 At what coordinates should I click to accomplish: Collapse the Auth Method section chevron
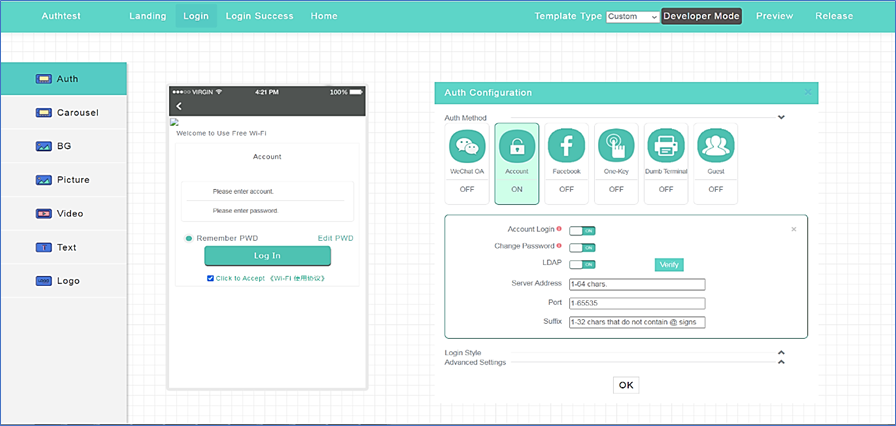pyautogui.click(x=781, y=118)
